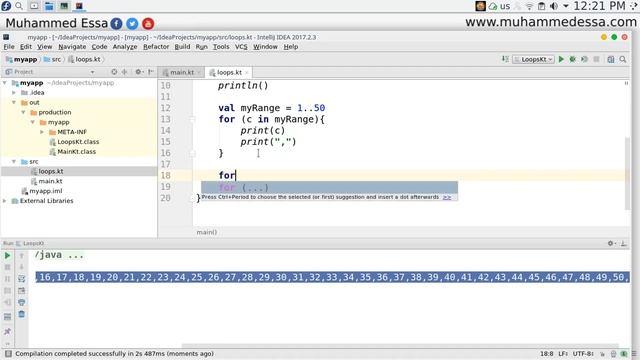This screenshot has width=640, height=360.
Task: Click the editor vertical scrollbar
Action: click(627, 173)
